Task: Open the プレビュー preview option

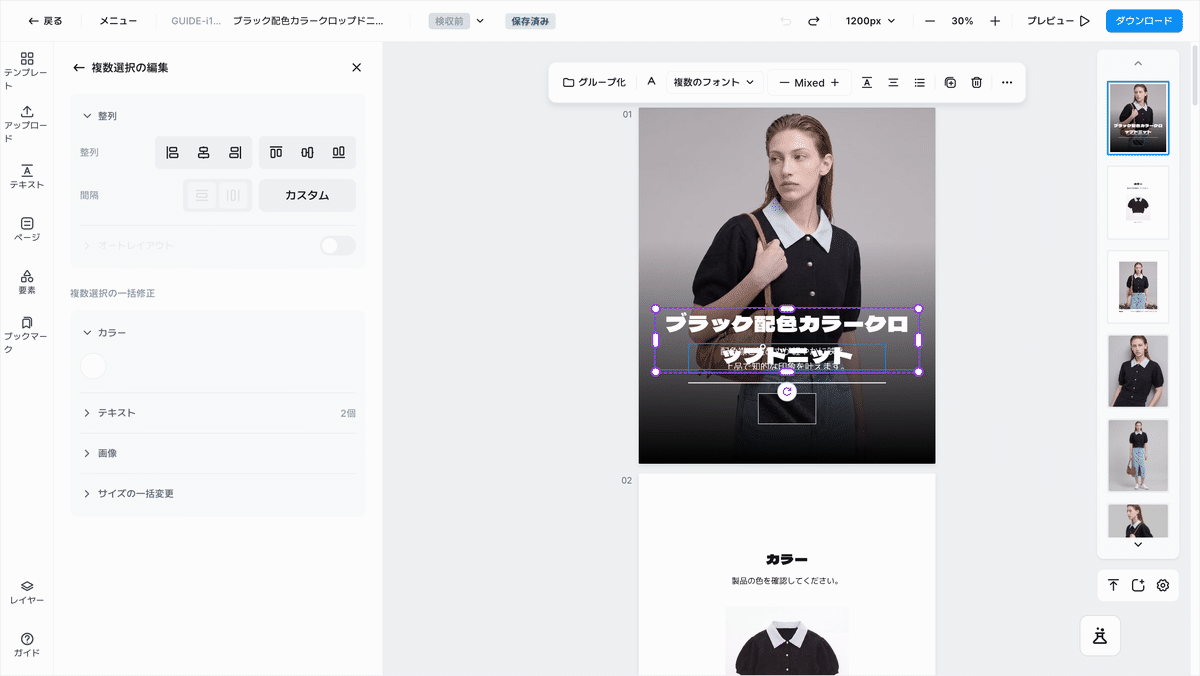Action: [x=1058, y=21]
